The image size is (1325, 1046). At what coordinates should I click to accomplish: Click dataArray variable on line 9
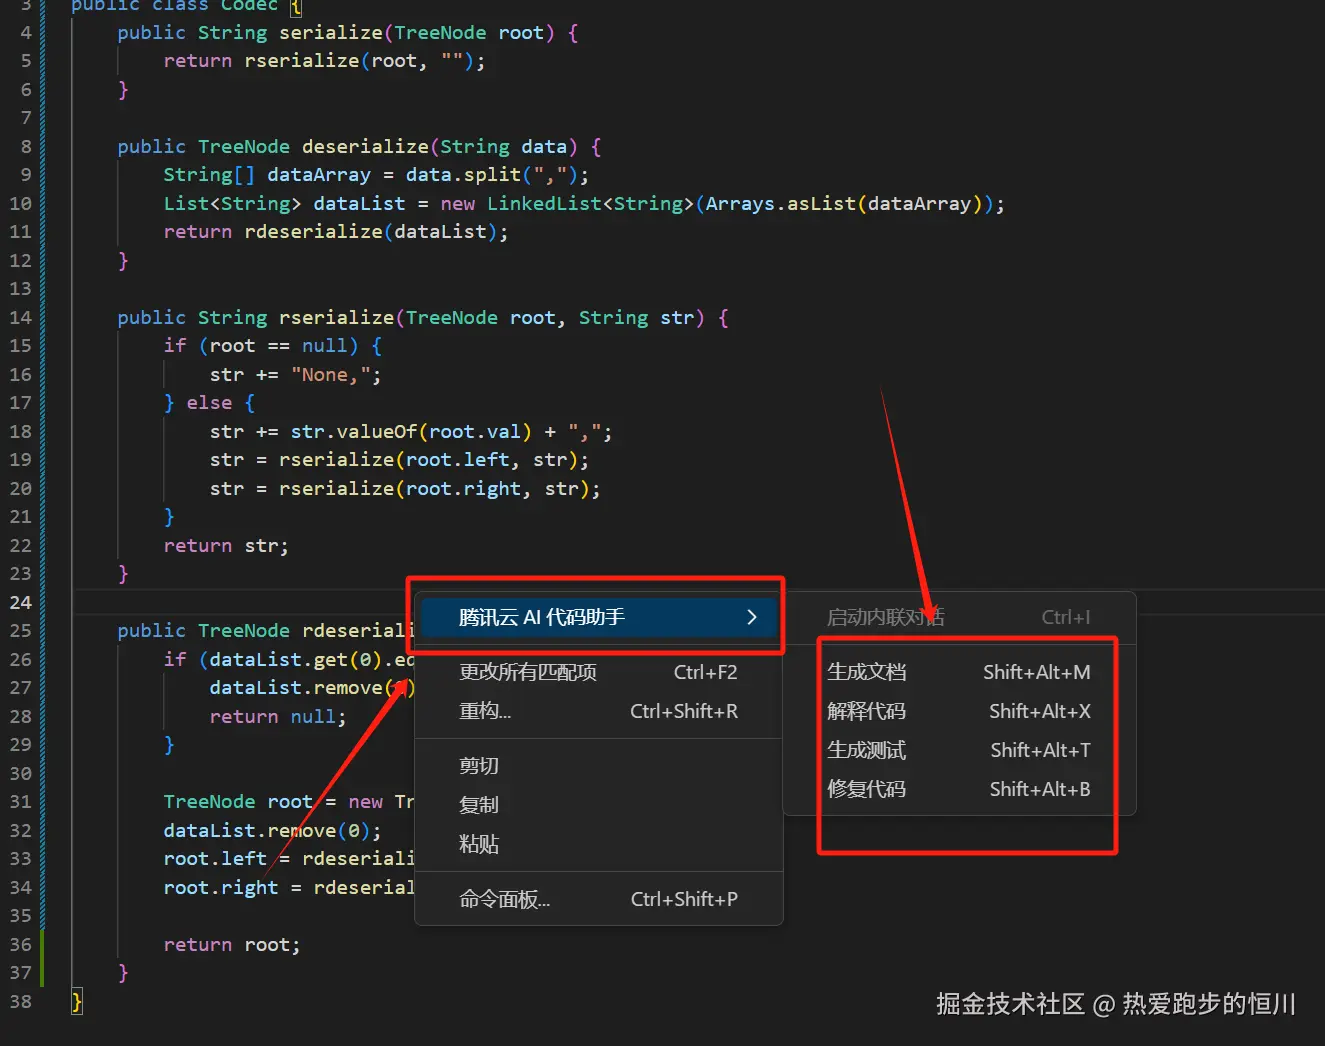point(319,174)
